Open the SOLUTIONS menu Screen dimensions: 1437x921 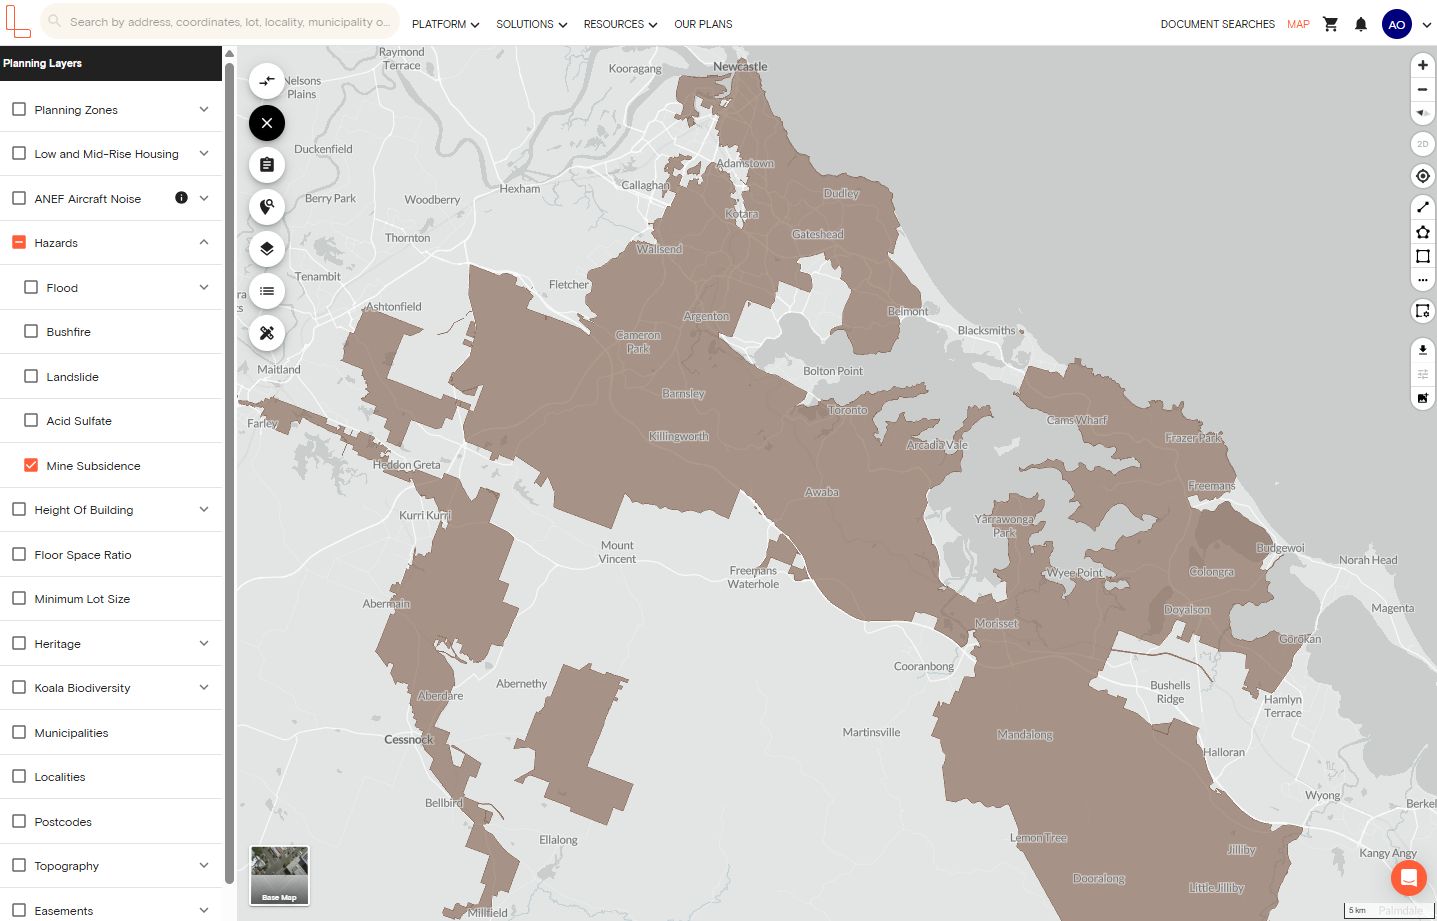coord(531,24)
